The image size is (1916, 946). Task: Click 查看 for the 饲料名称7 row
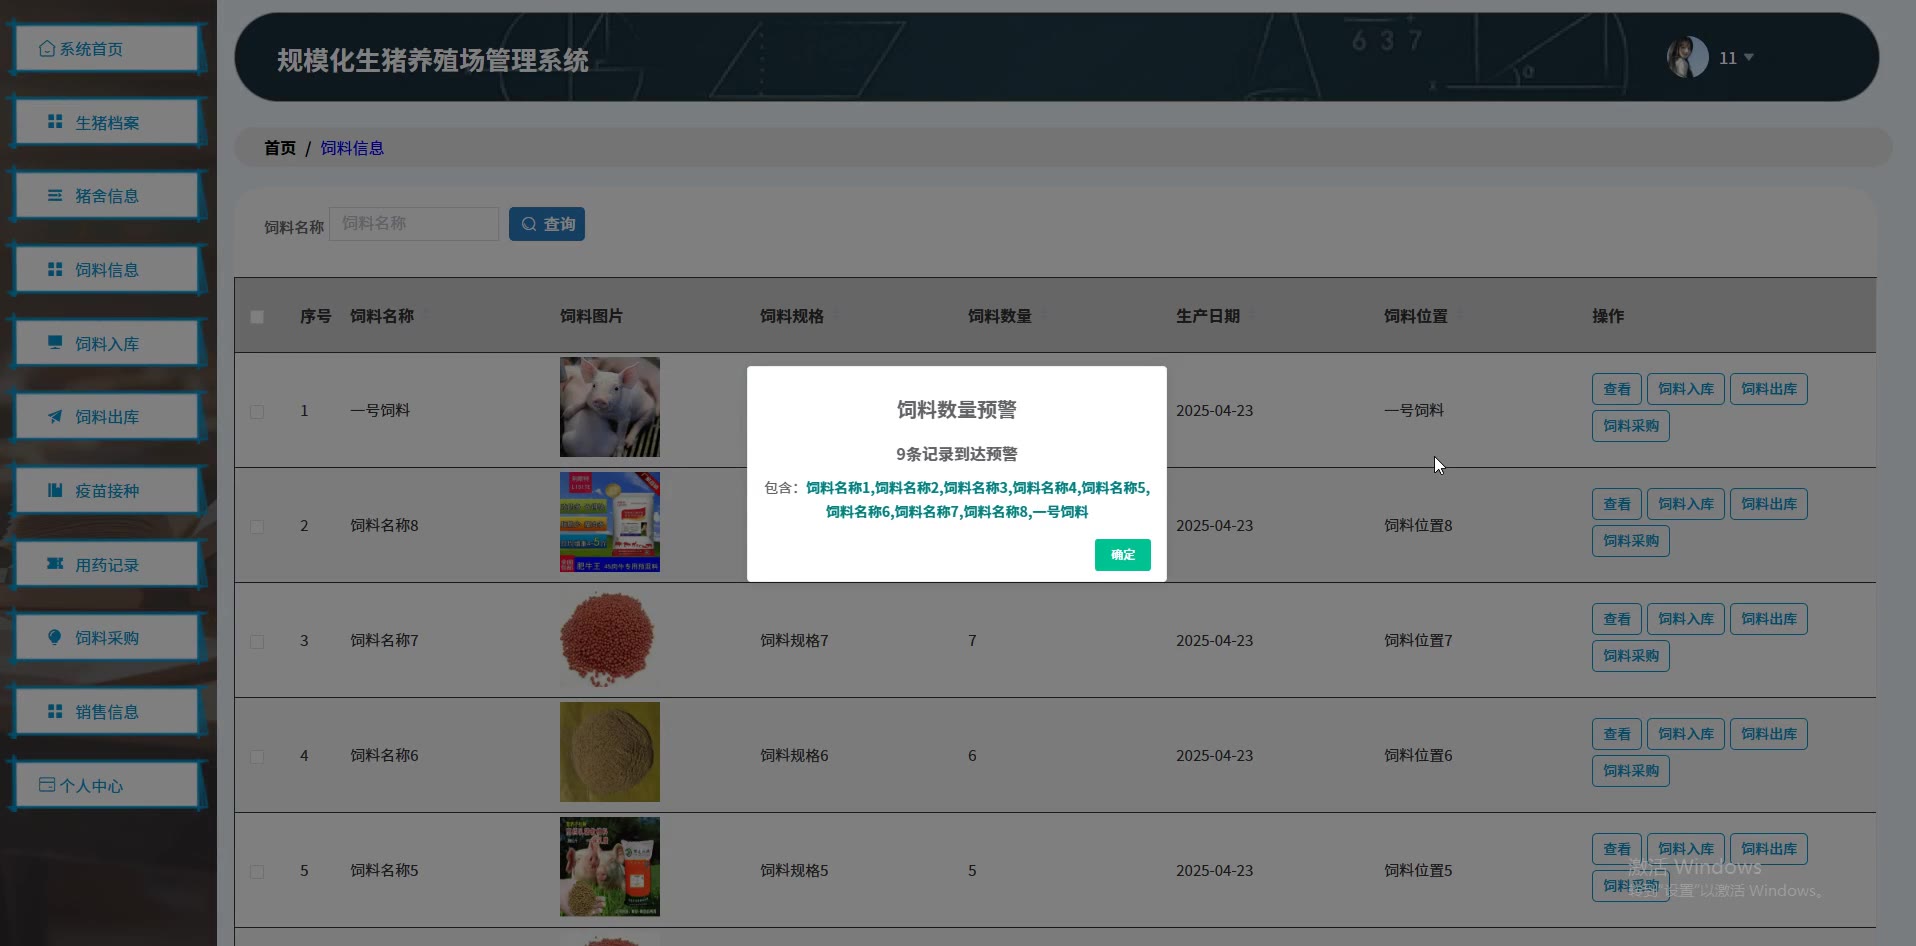tap(1616, 619)
